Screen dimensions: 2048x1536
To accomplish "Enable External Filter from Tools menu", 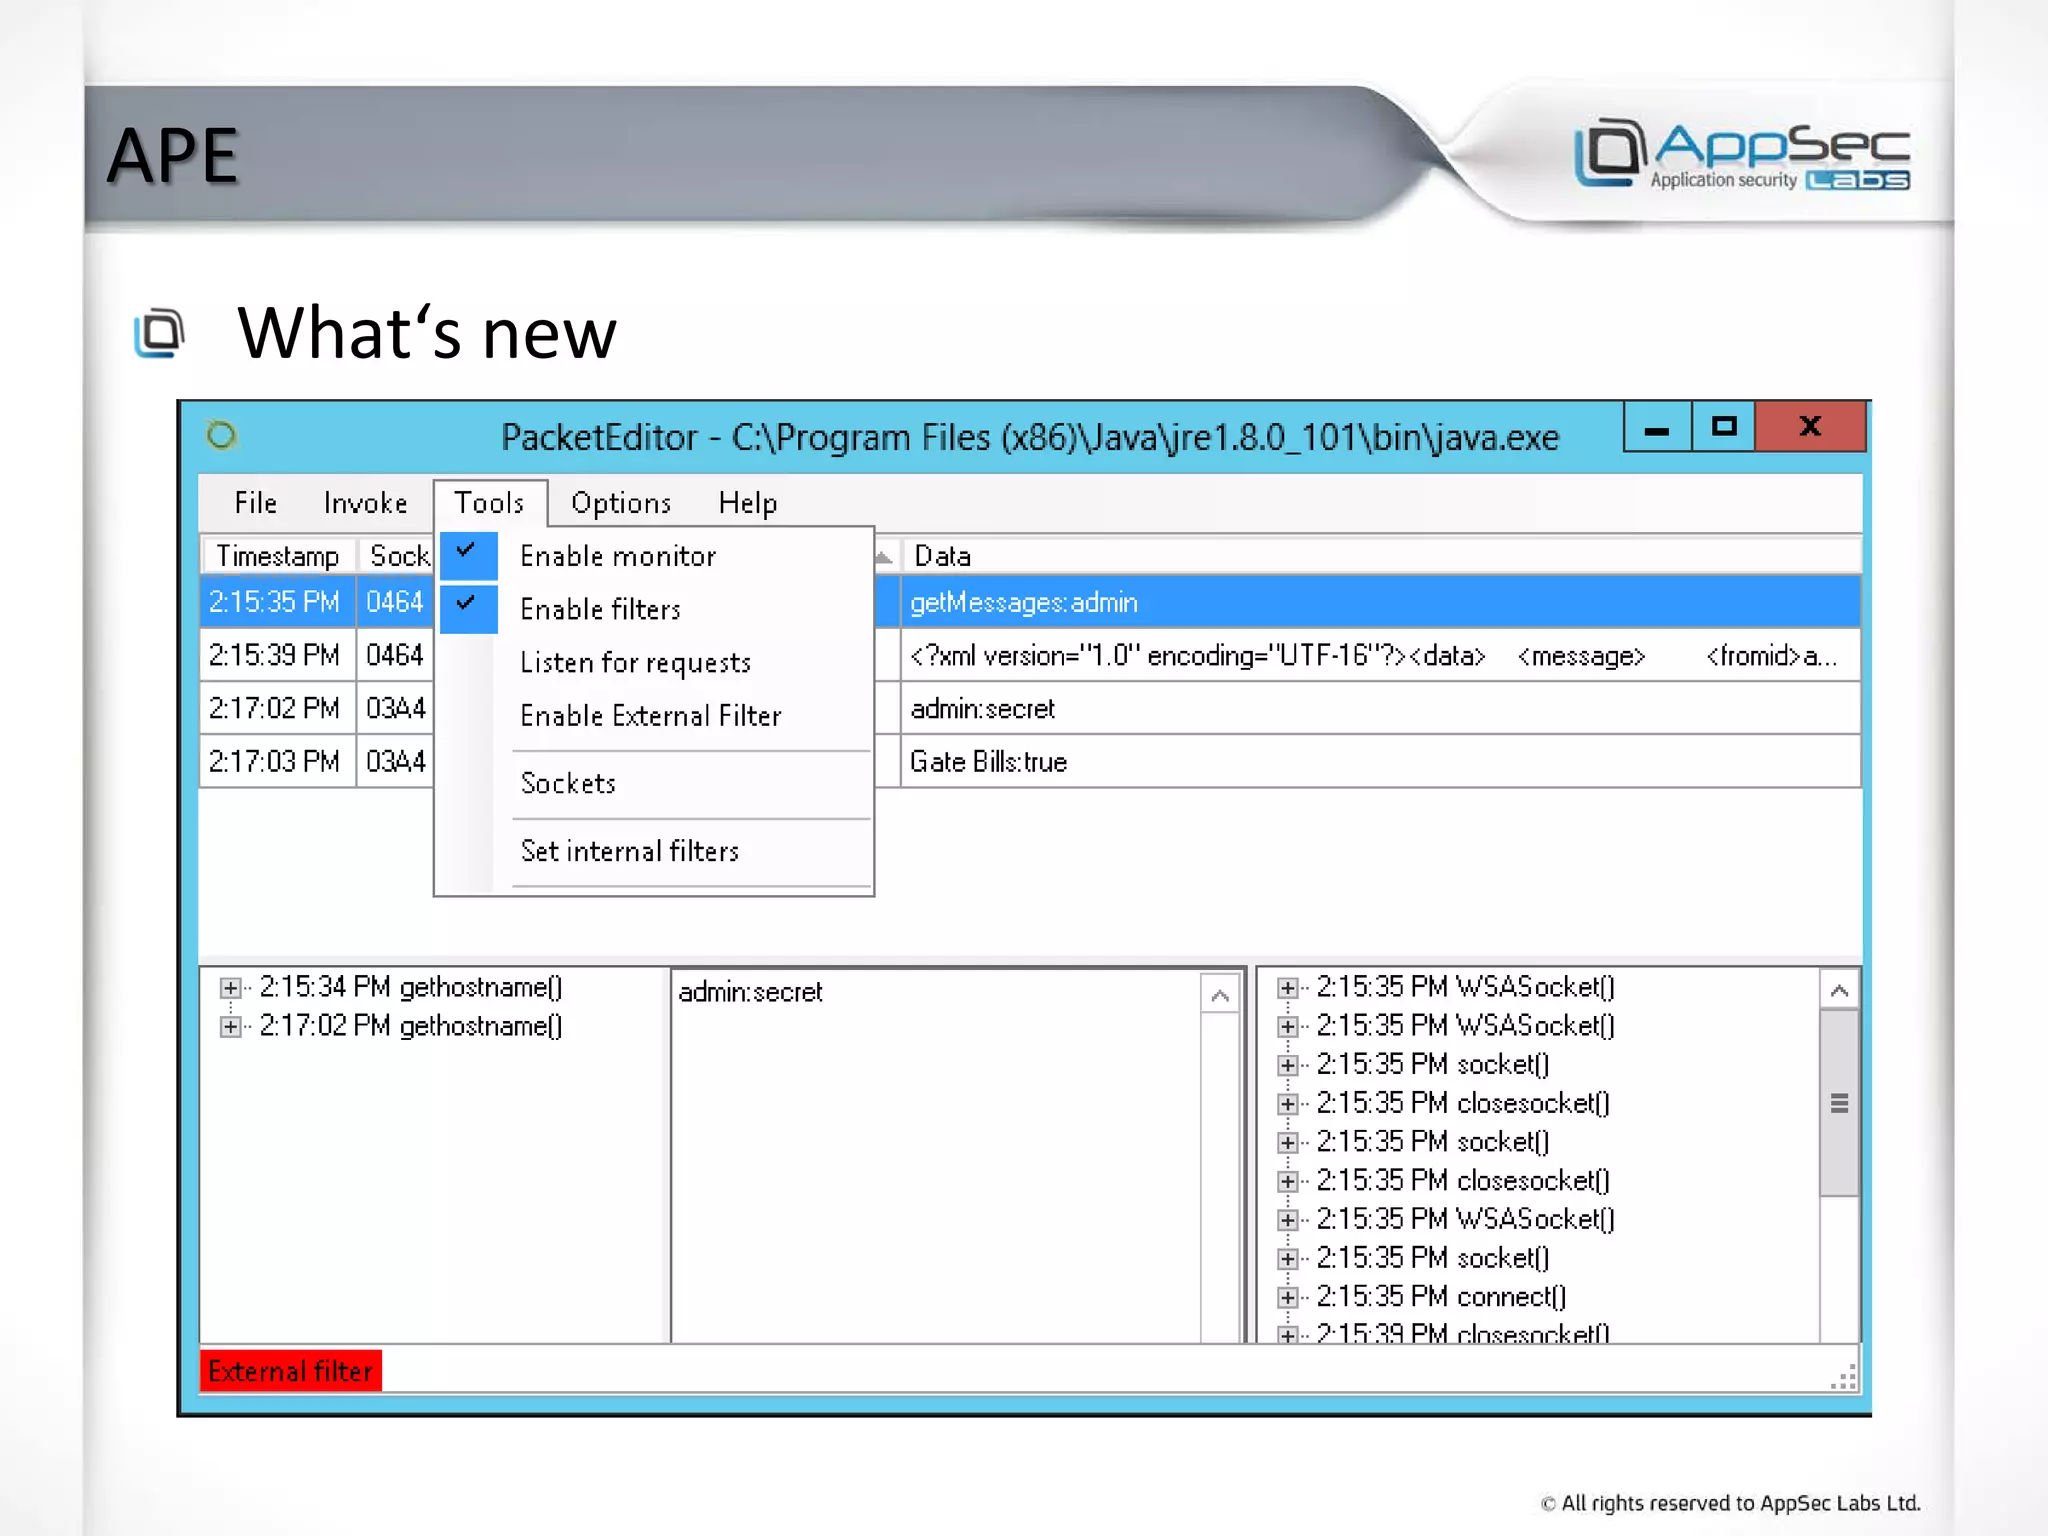I will click(650, 716).
